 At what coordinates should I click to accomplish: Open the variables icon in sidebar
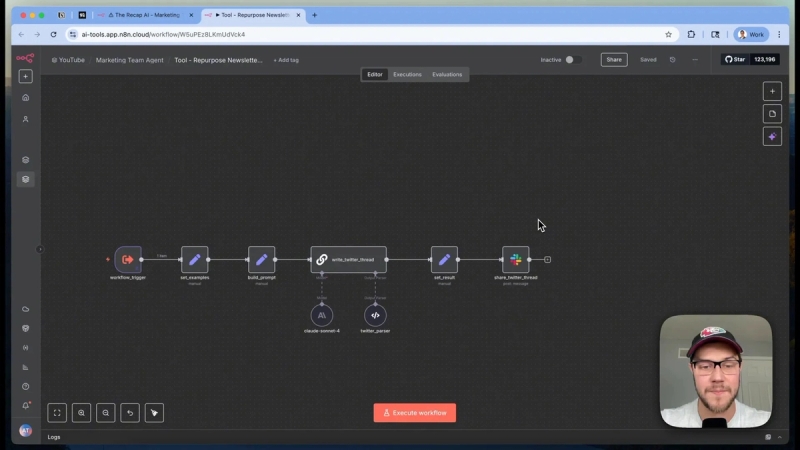pyautogui.click(x=26, y=348)
